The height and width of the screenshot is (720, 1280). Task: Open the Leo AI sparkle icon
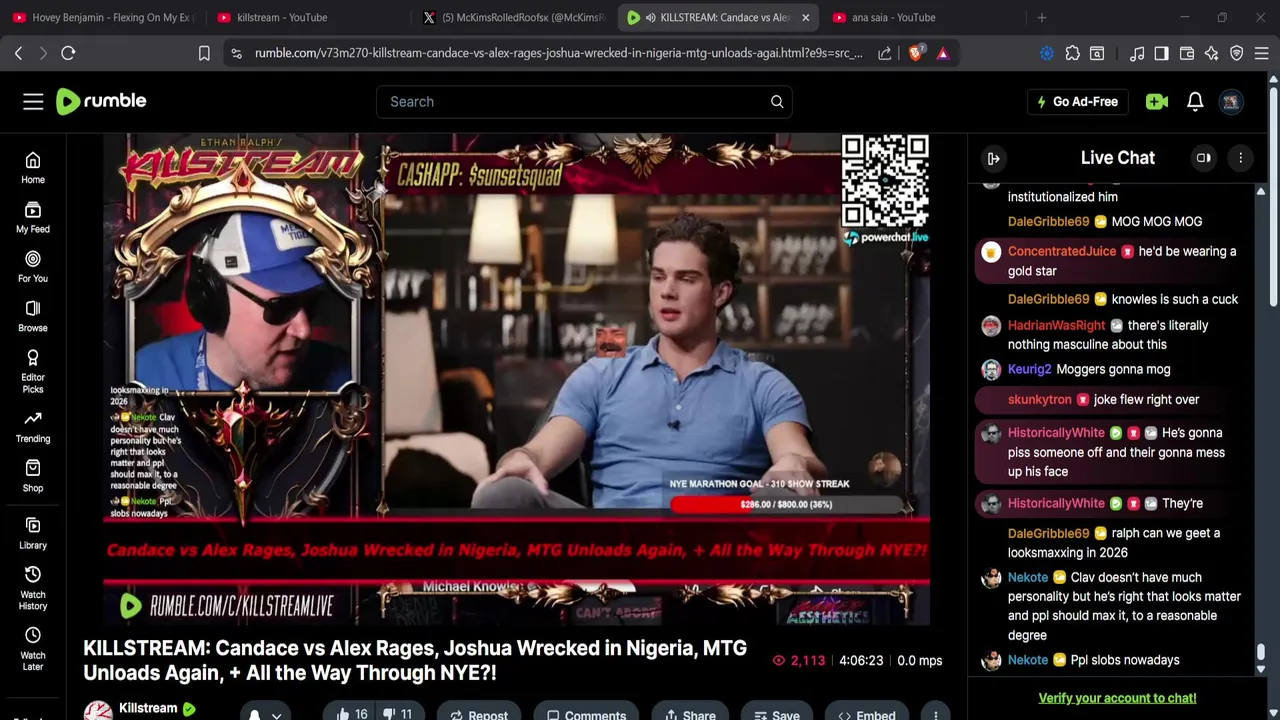(x=1212, y=53)
